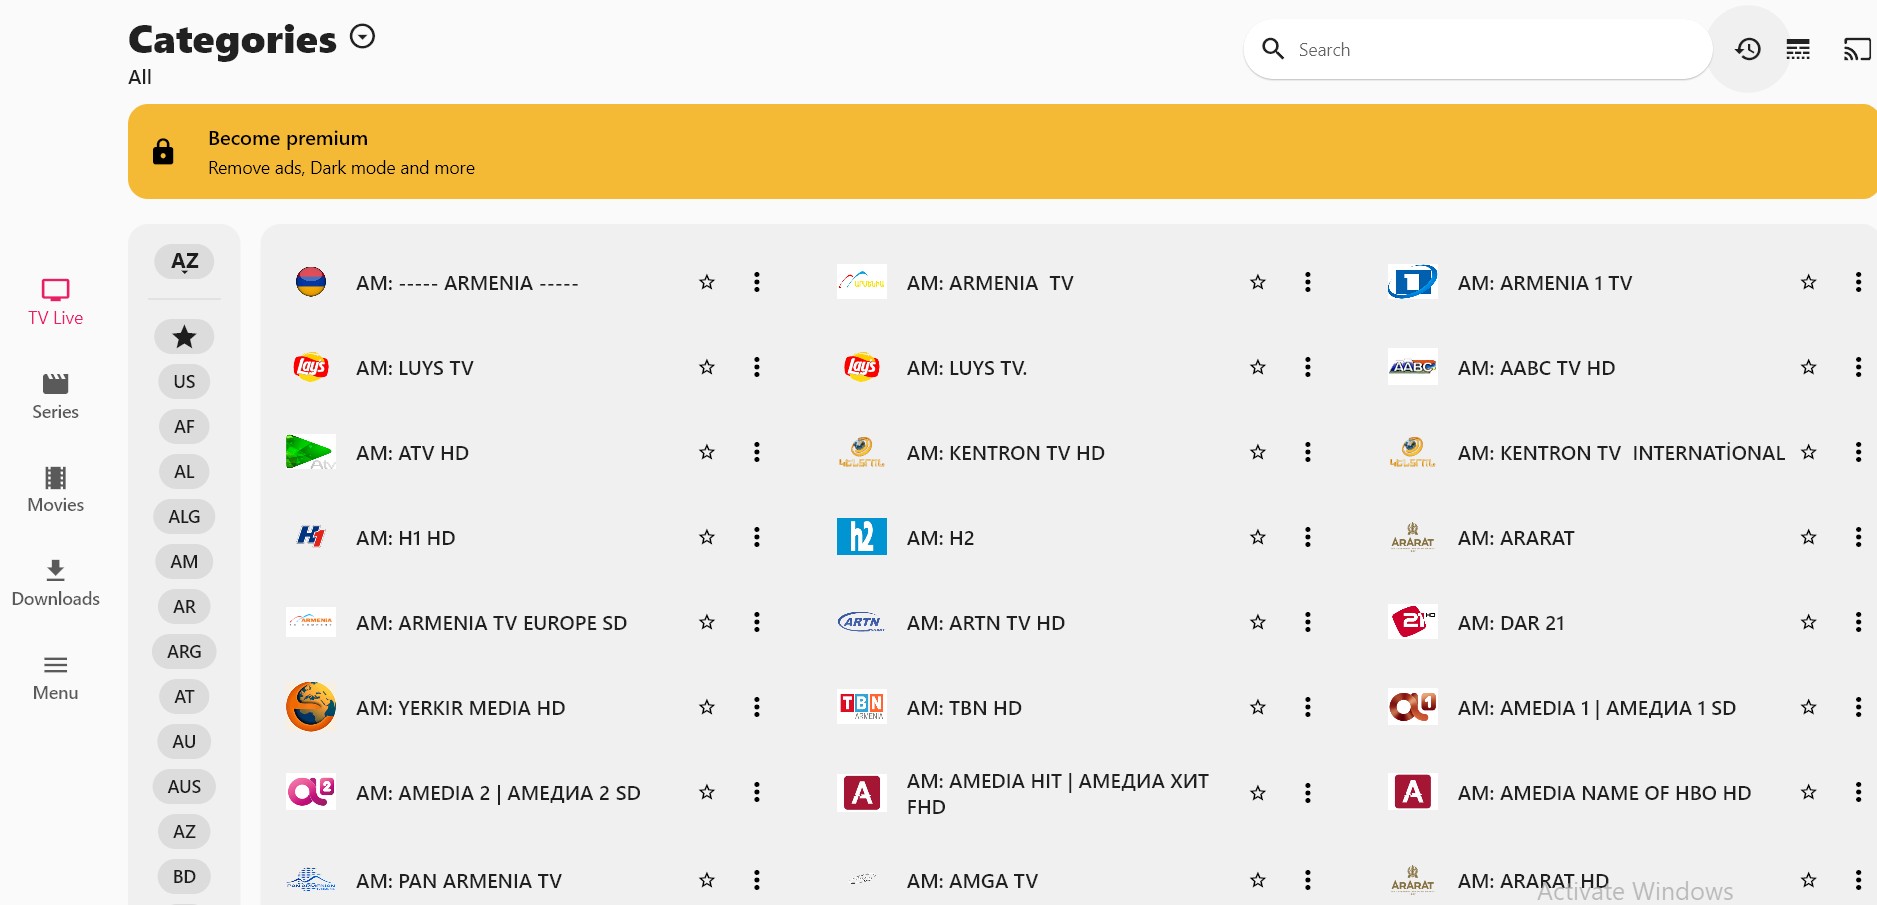The width and height of the screenshot is (1877, 905).
Task: Favorite AM: TBN HD channel
Action: pos(1258,707)
